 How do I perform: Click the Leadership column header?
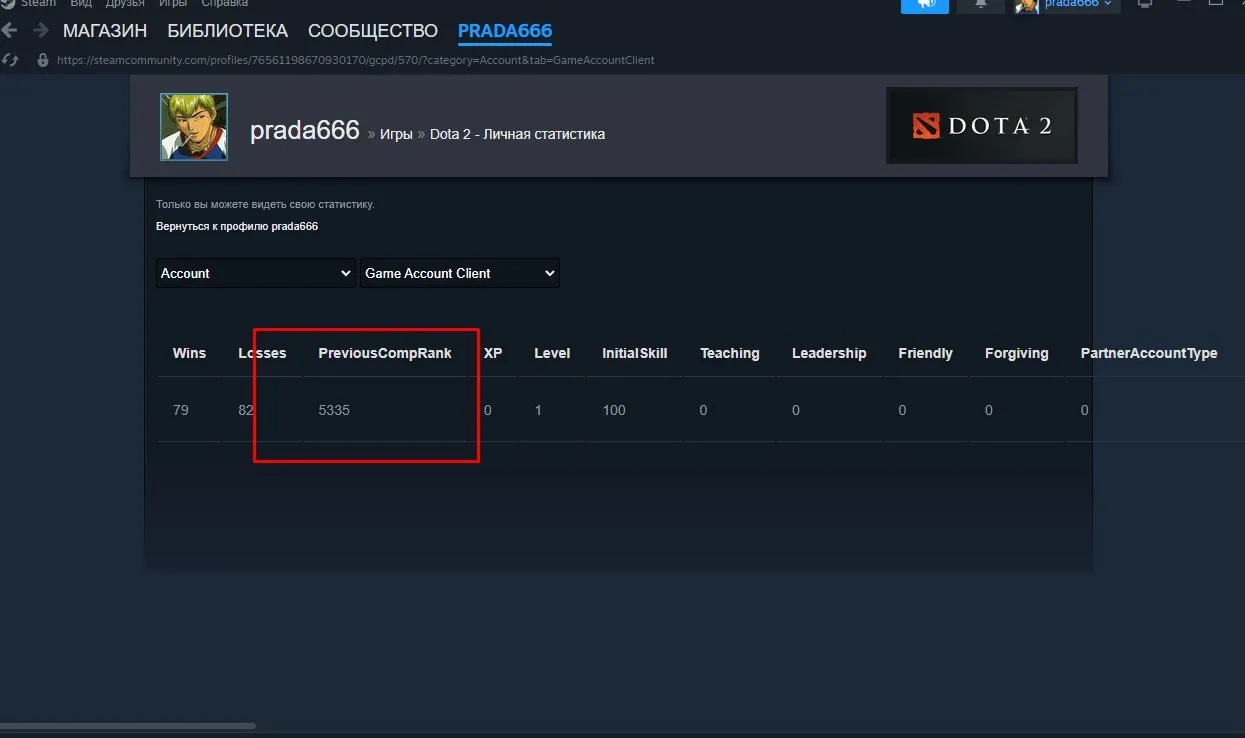829,353
